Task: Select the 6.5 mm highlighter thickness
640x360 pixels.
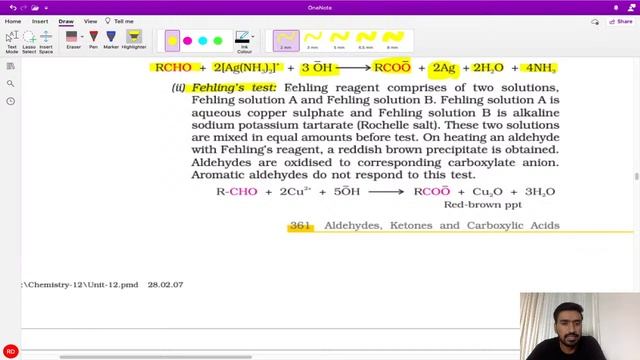Action: (x=366, y=40)
